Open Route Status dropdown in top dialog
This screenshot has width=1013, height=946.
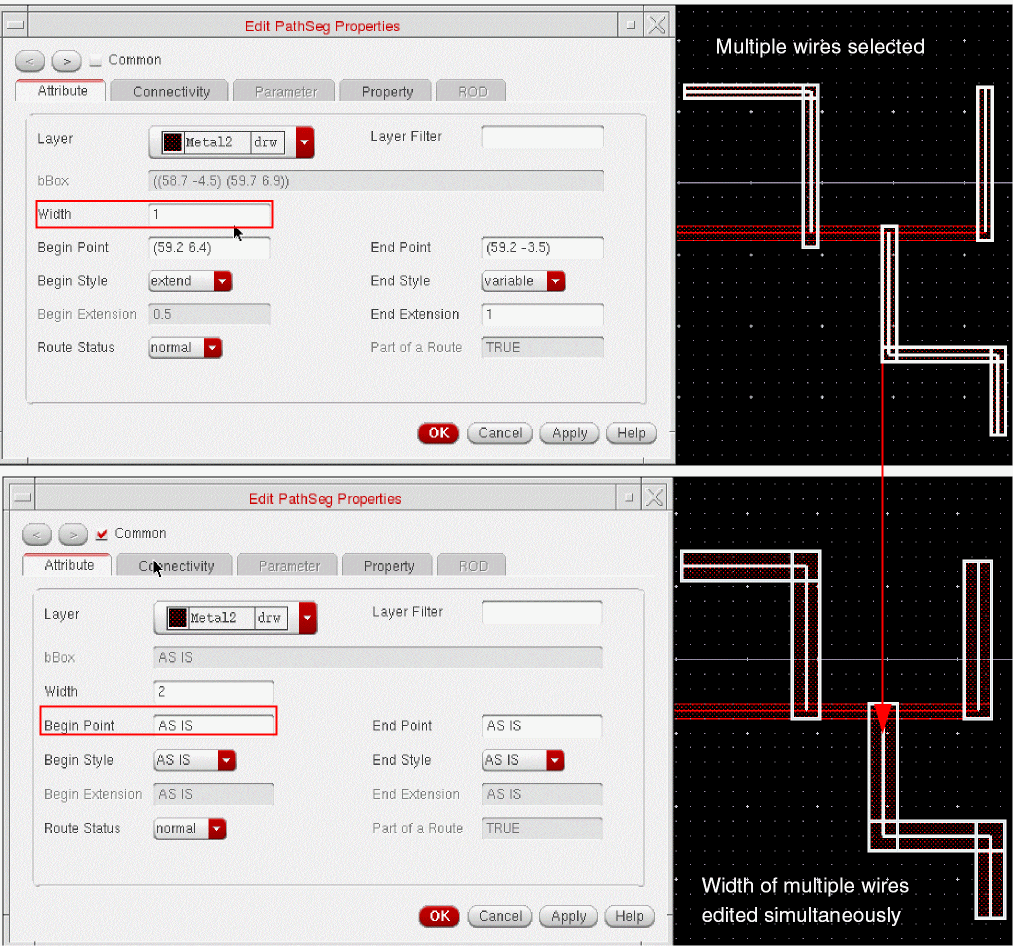(x=213, y=348)
